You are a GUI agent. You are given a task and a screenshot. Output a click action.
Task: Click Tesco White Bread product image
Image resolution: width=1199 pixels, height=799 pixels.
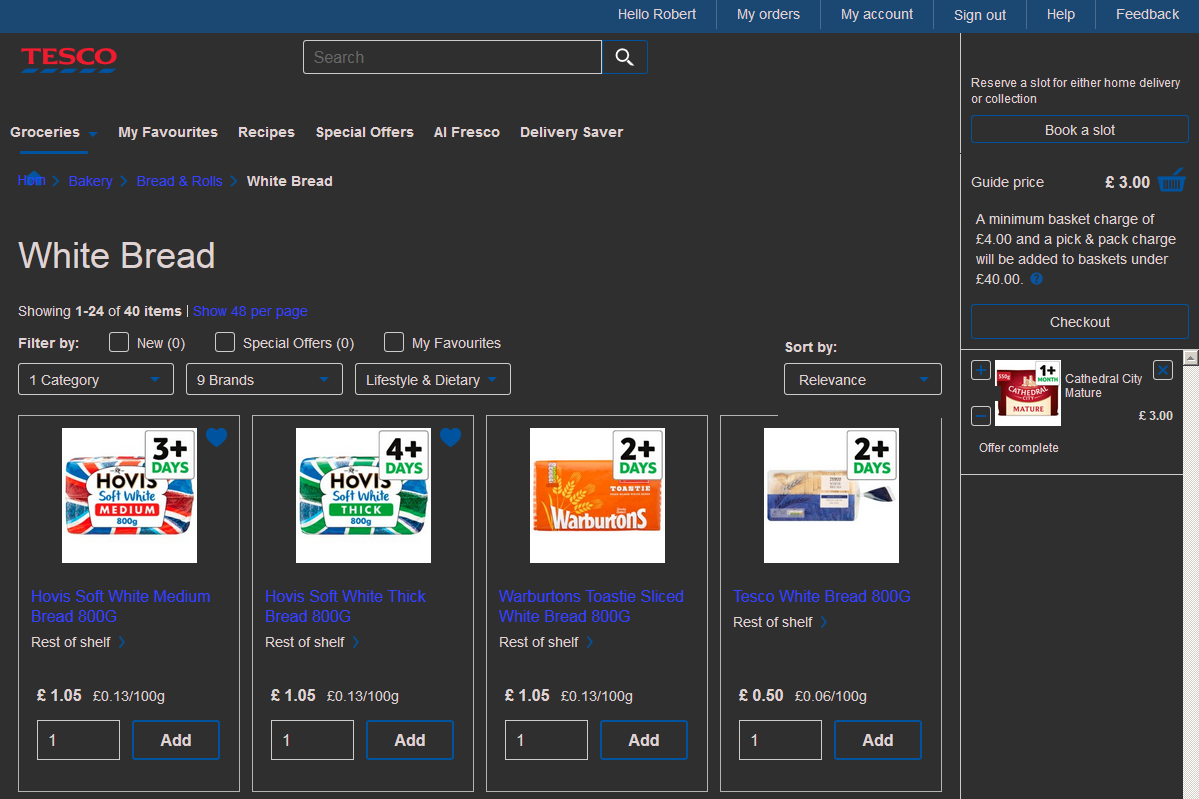[x=831, y=495]
